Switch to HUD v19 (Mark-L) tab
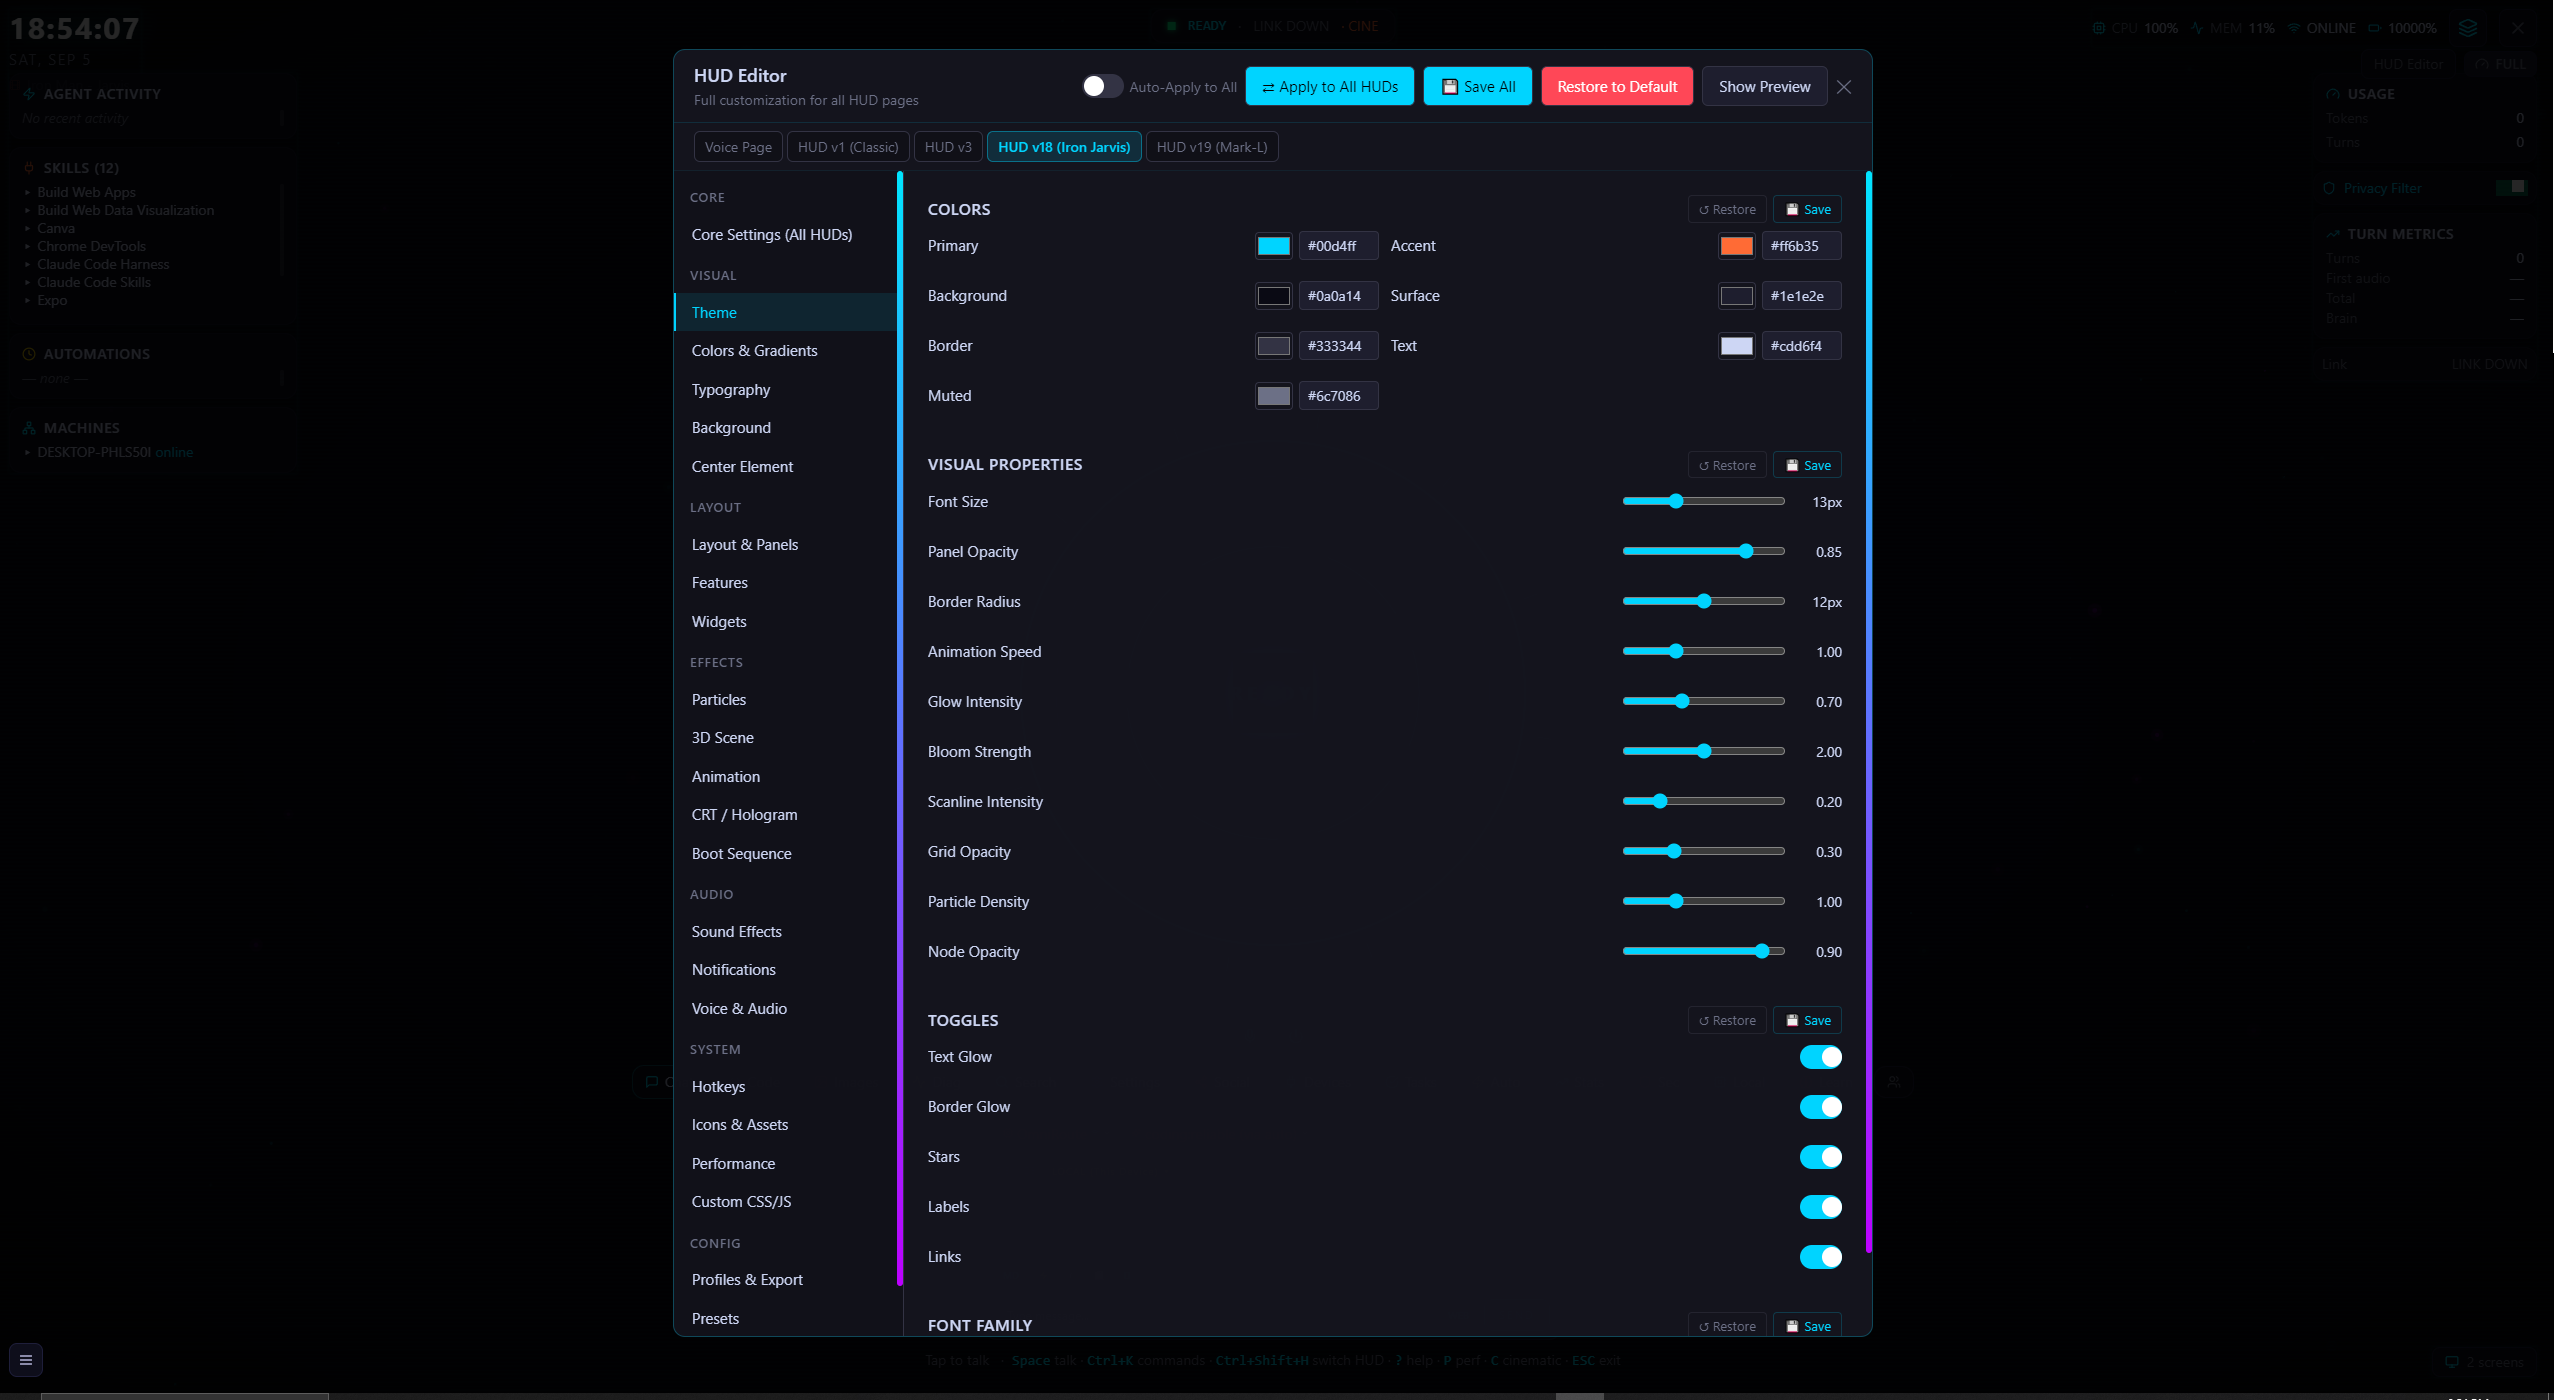Screen dimensions: 2554x1400 [1212, 147]
